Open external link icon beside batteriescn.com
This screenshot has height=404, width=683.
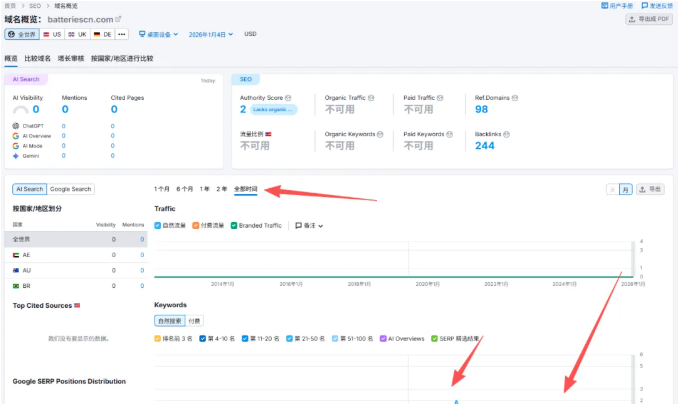click(x=118, y=18)
